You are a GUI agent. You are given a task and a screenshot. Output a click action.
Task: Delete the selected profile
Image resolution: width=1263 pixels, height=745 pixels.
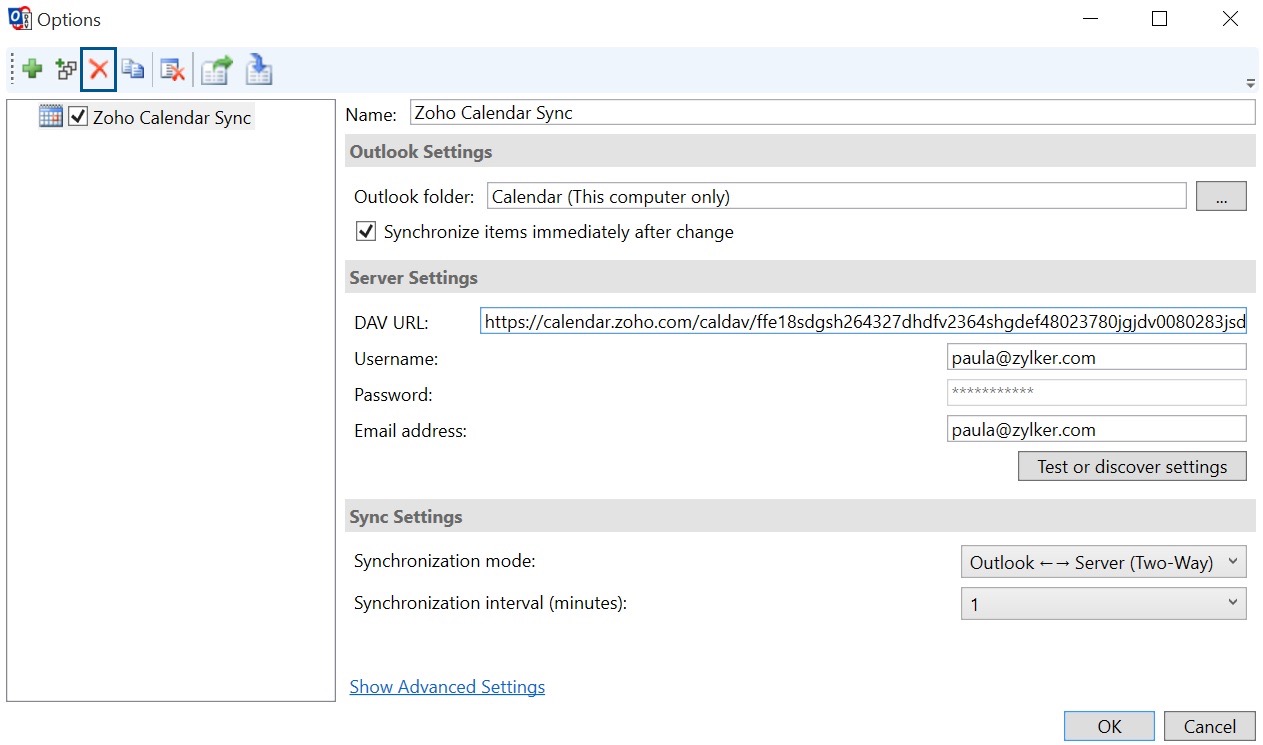click(x=100, y=68)
